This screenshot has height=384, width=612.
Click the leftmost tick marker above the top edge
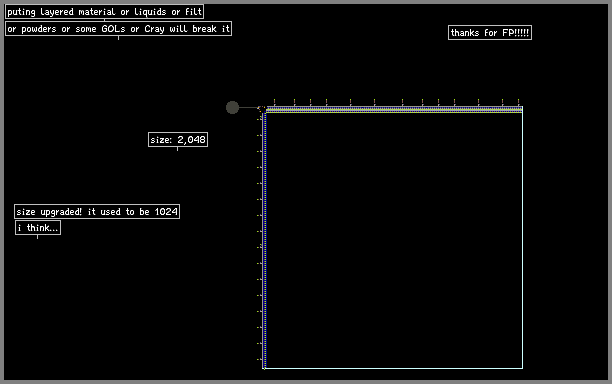pos(274,102)
